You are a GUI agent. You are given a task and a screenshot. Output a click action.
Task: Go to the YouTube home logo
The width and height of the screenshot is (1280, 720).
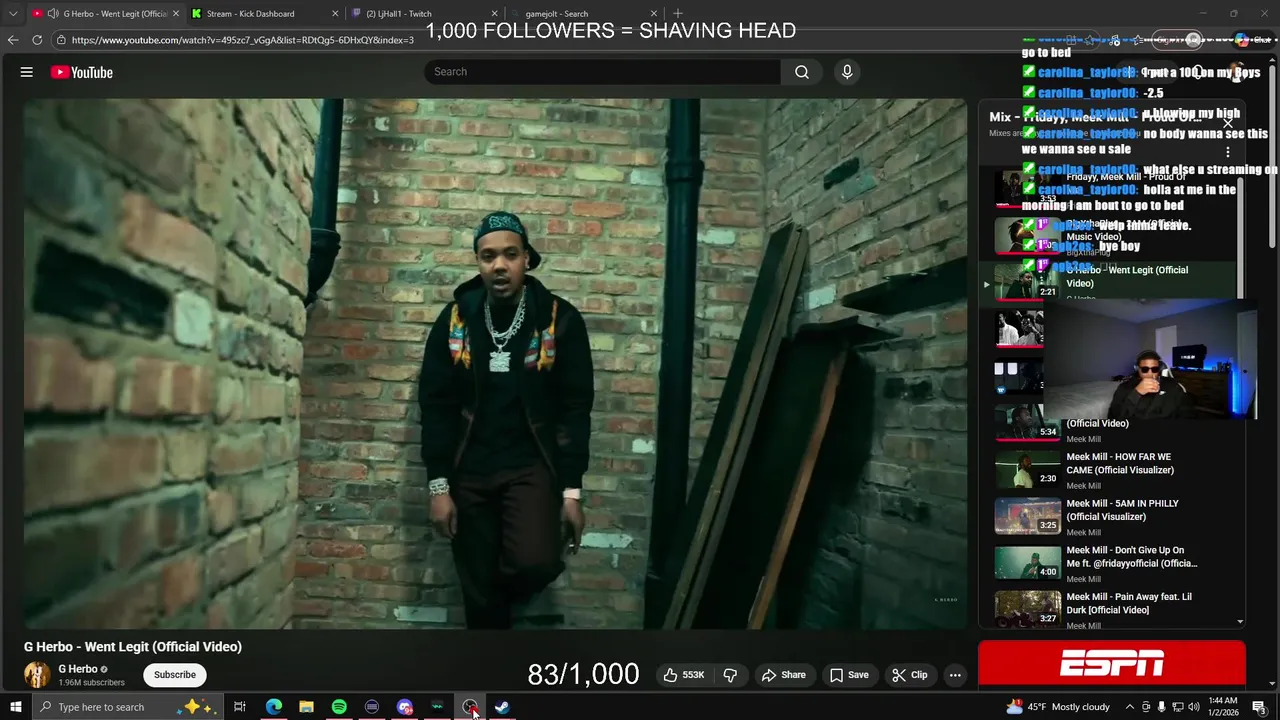[x=82, y=72]
